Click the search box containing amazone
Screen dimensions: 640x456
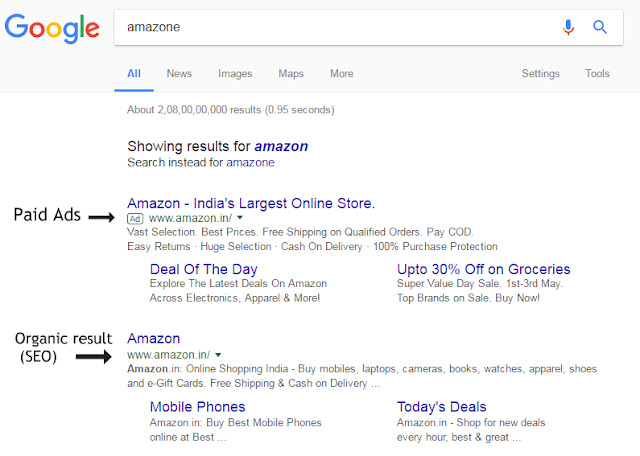click(368, 27)
